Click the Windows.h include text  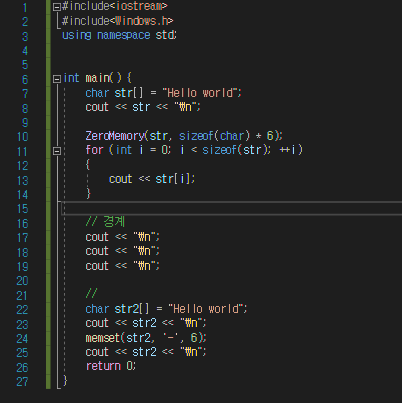pyautogui.click(x=141, y=21)
